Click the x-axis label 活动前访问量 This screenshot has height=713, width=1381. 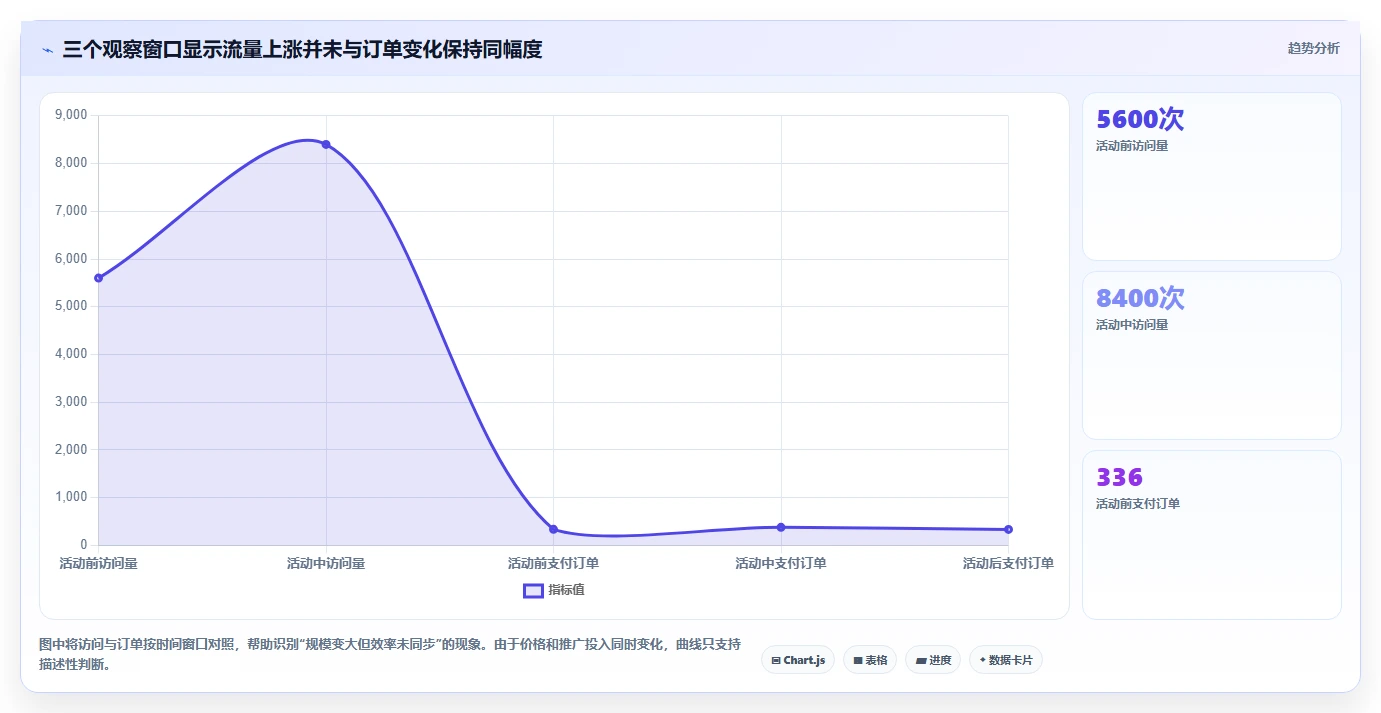pyautogui.click(x=98, y=564)
